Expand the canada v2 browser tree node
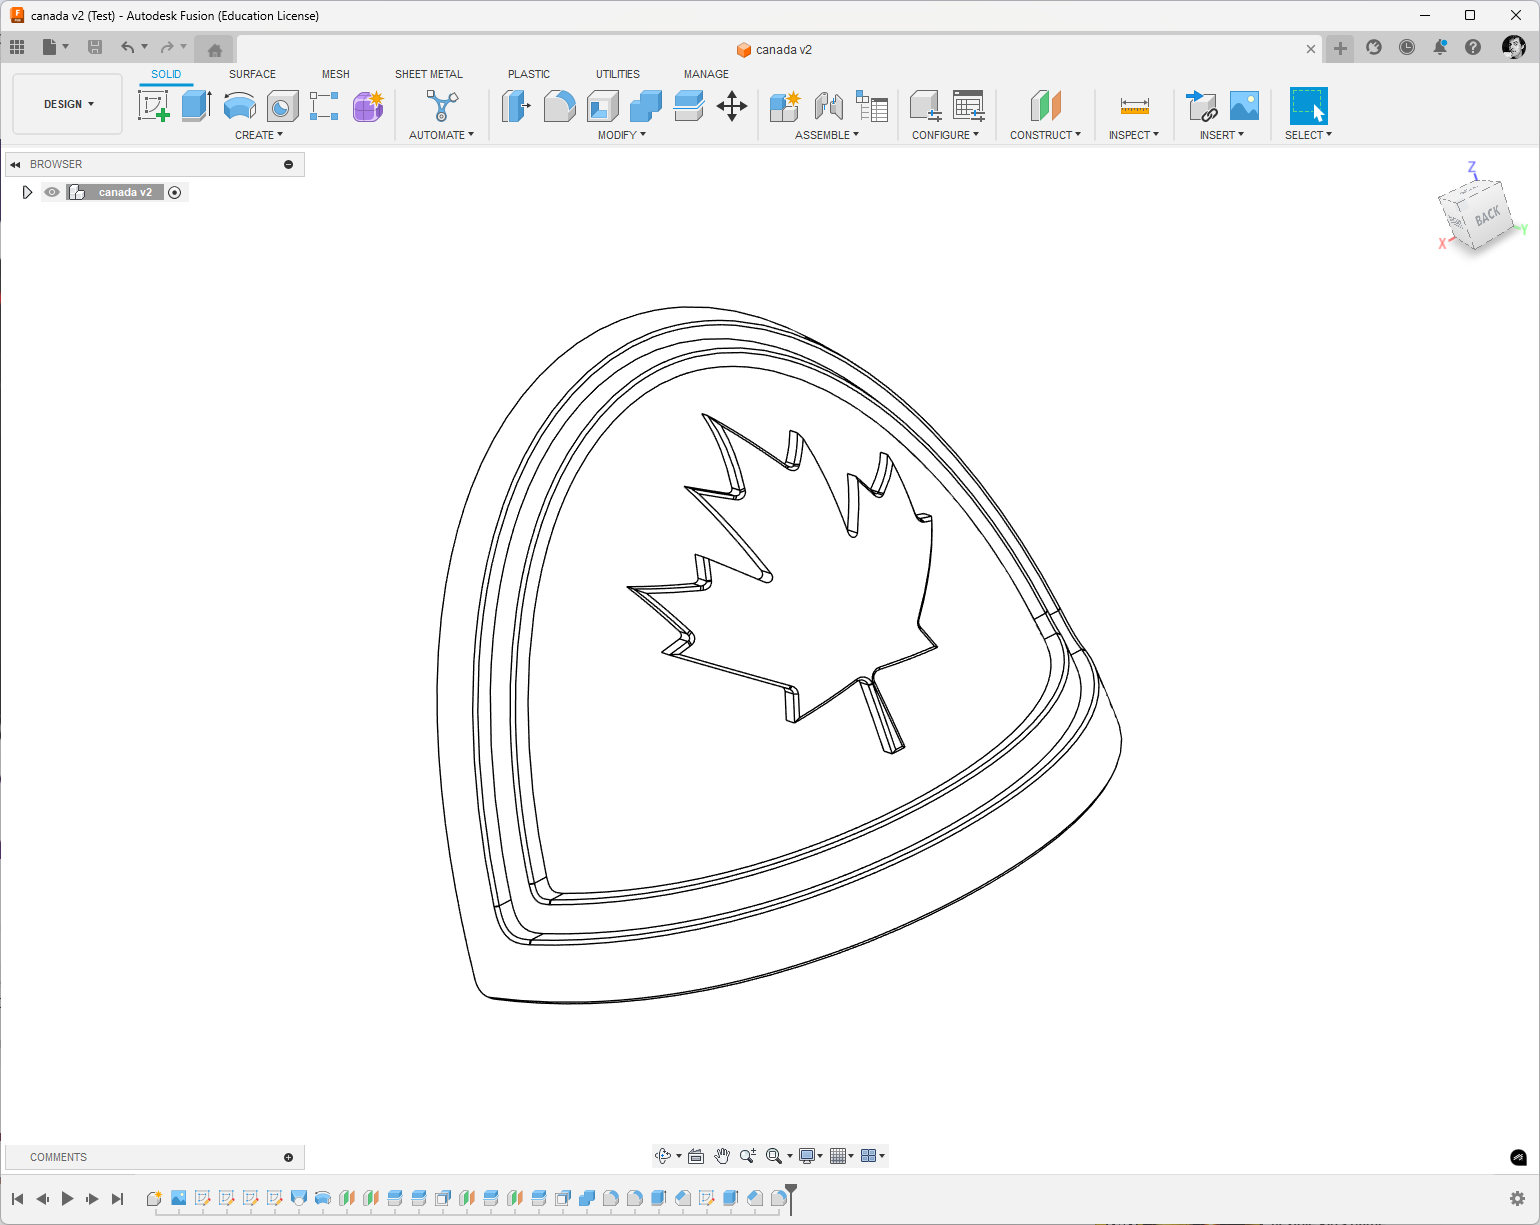This screenshot has height=1225, width=1540. pos(27,192)
